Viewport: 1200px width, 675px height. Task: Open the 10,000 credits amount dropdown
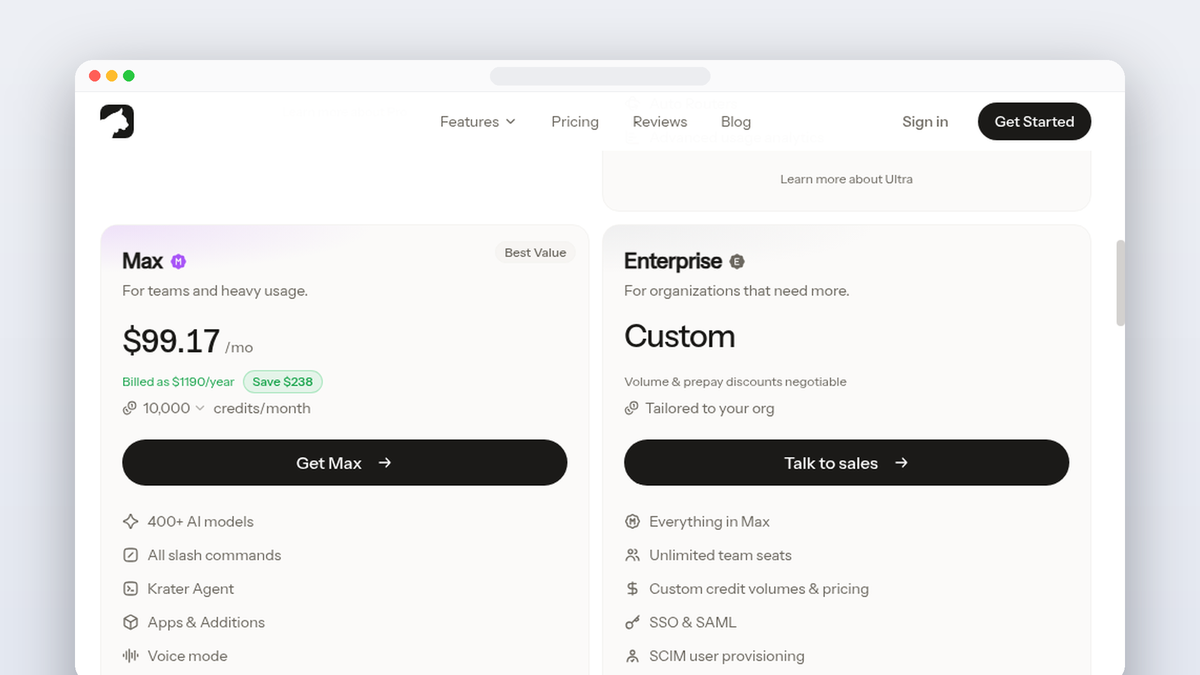(x=174, y=408)
